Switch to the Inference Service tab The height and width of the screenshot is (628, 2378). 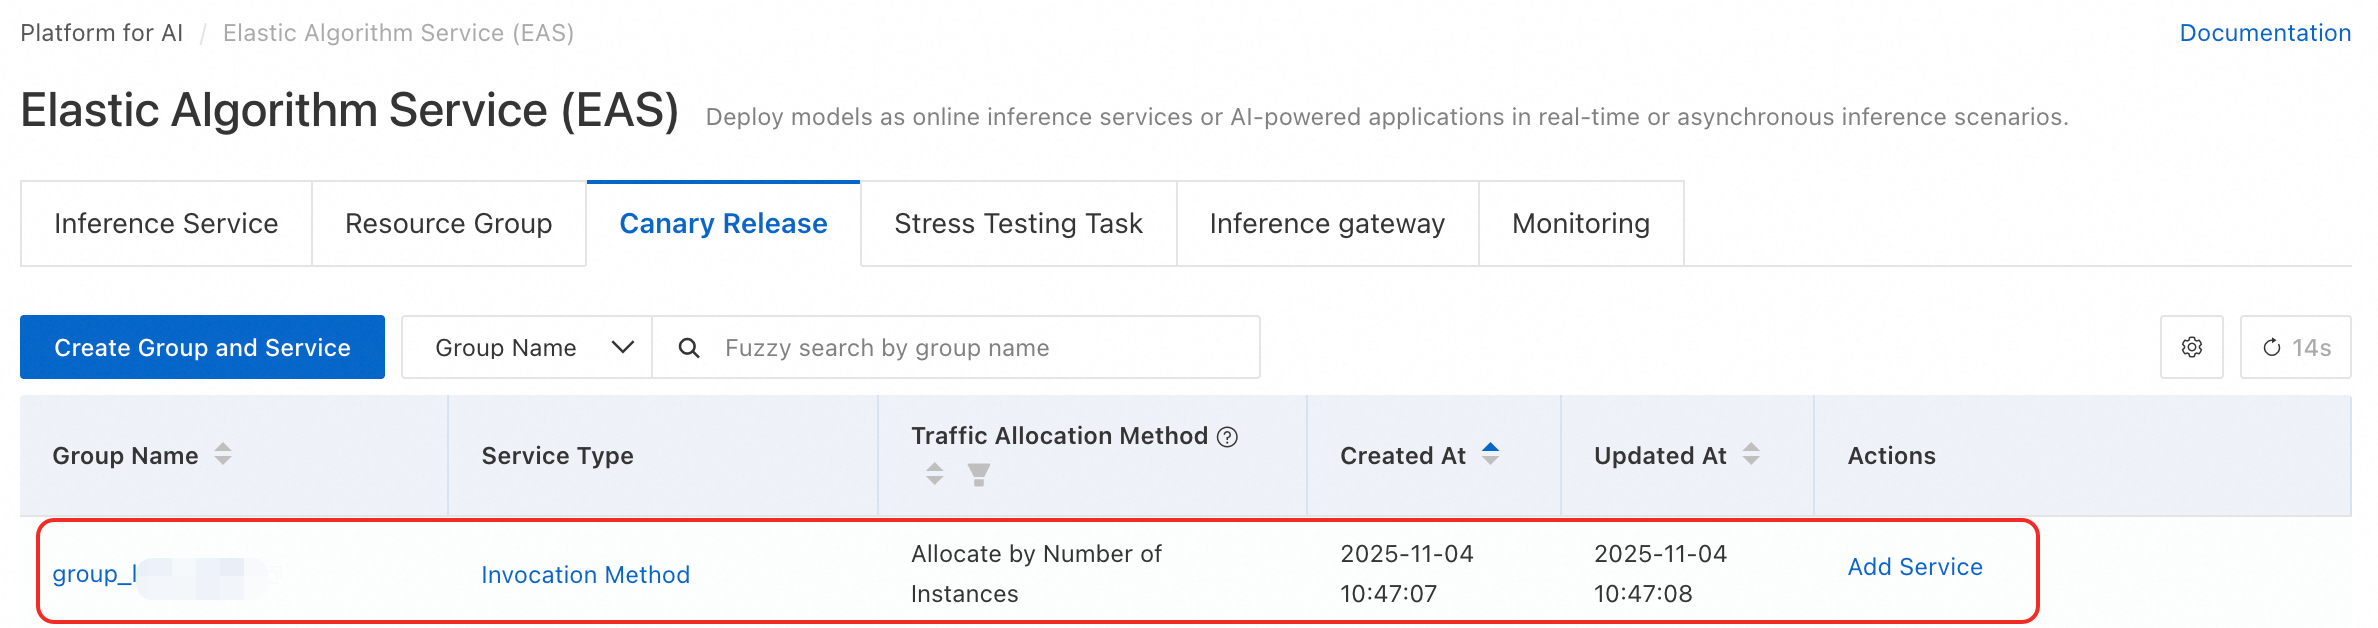point(166,223)
